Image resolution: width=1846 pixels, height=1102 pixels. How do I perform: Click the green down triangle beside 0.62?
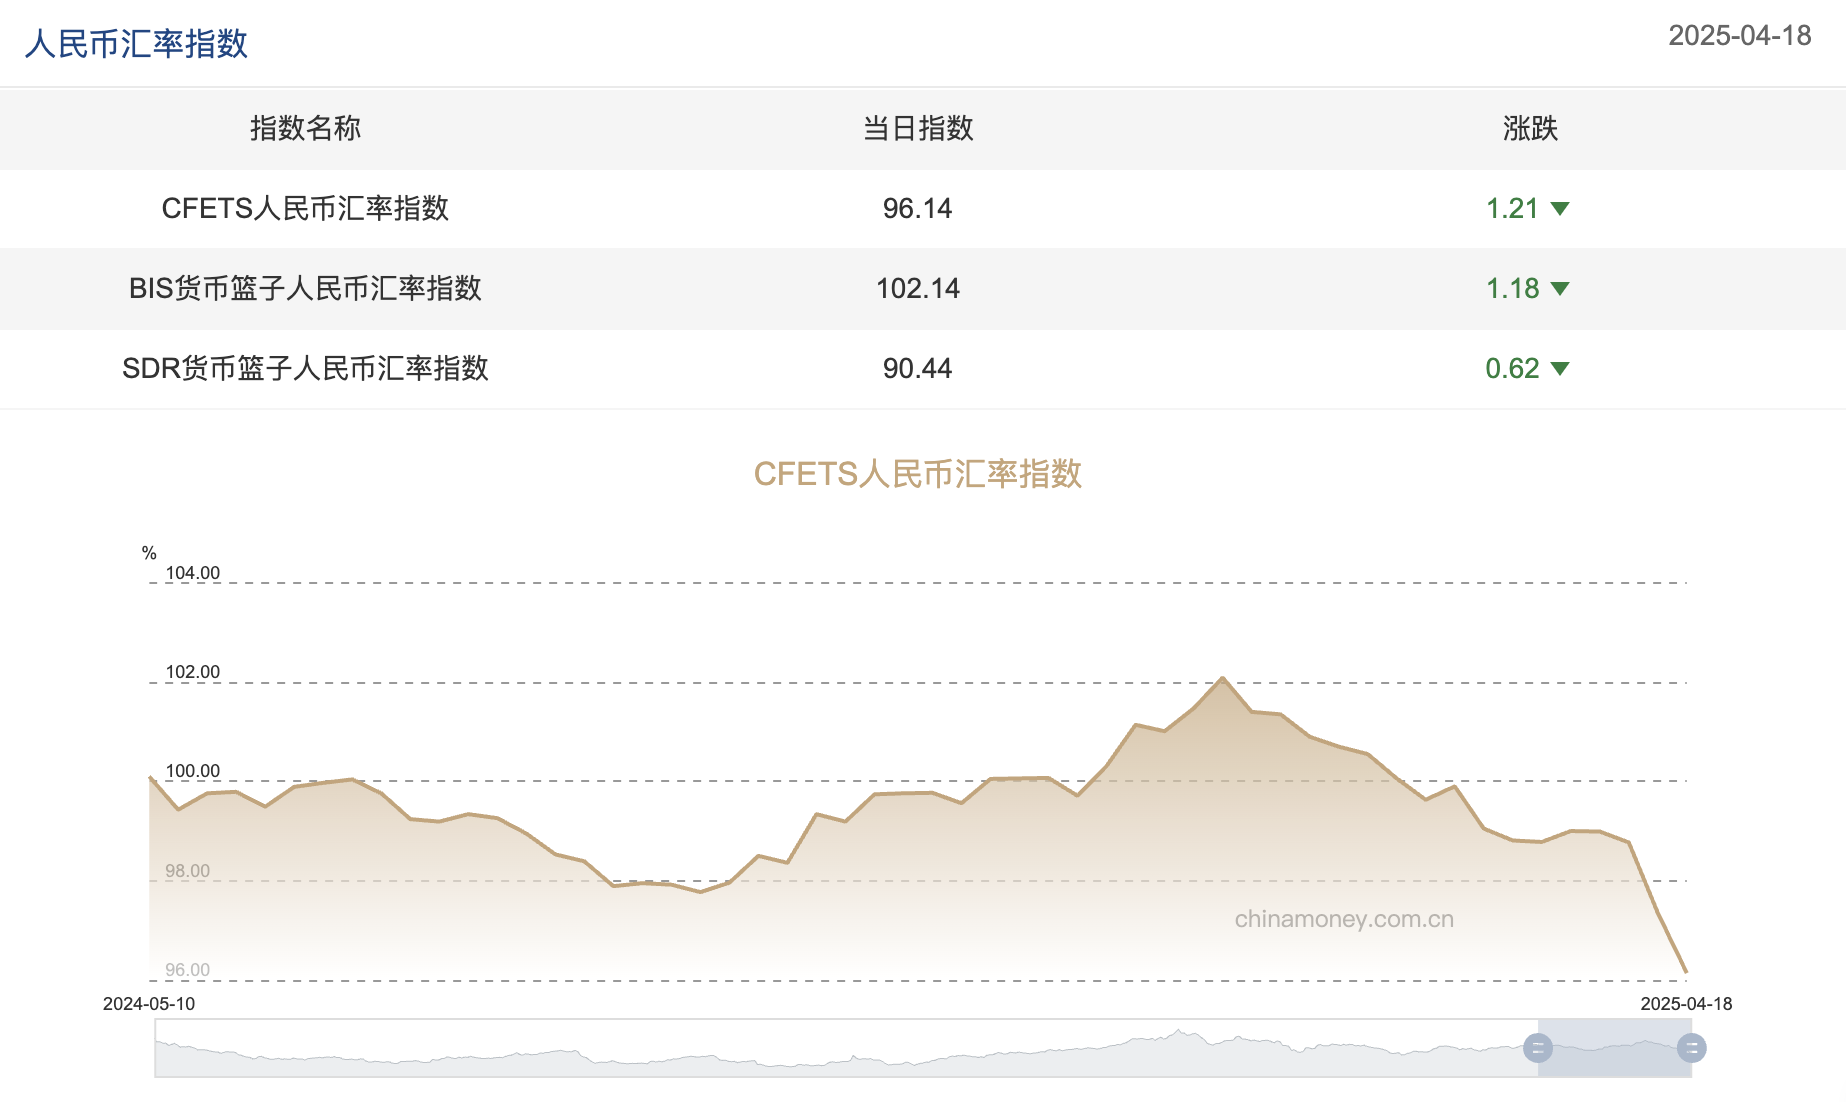[1559, 369]
